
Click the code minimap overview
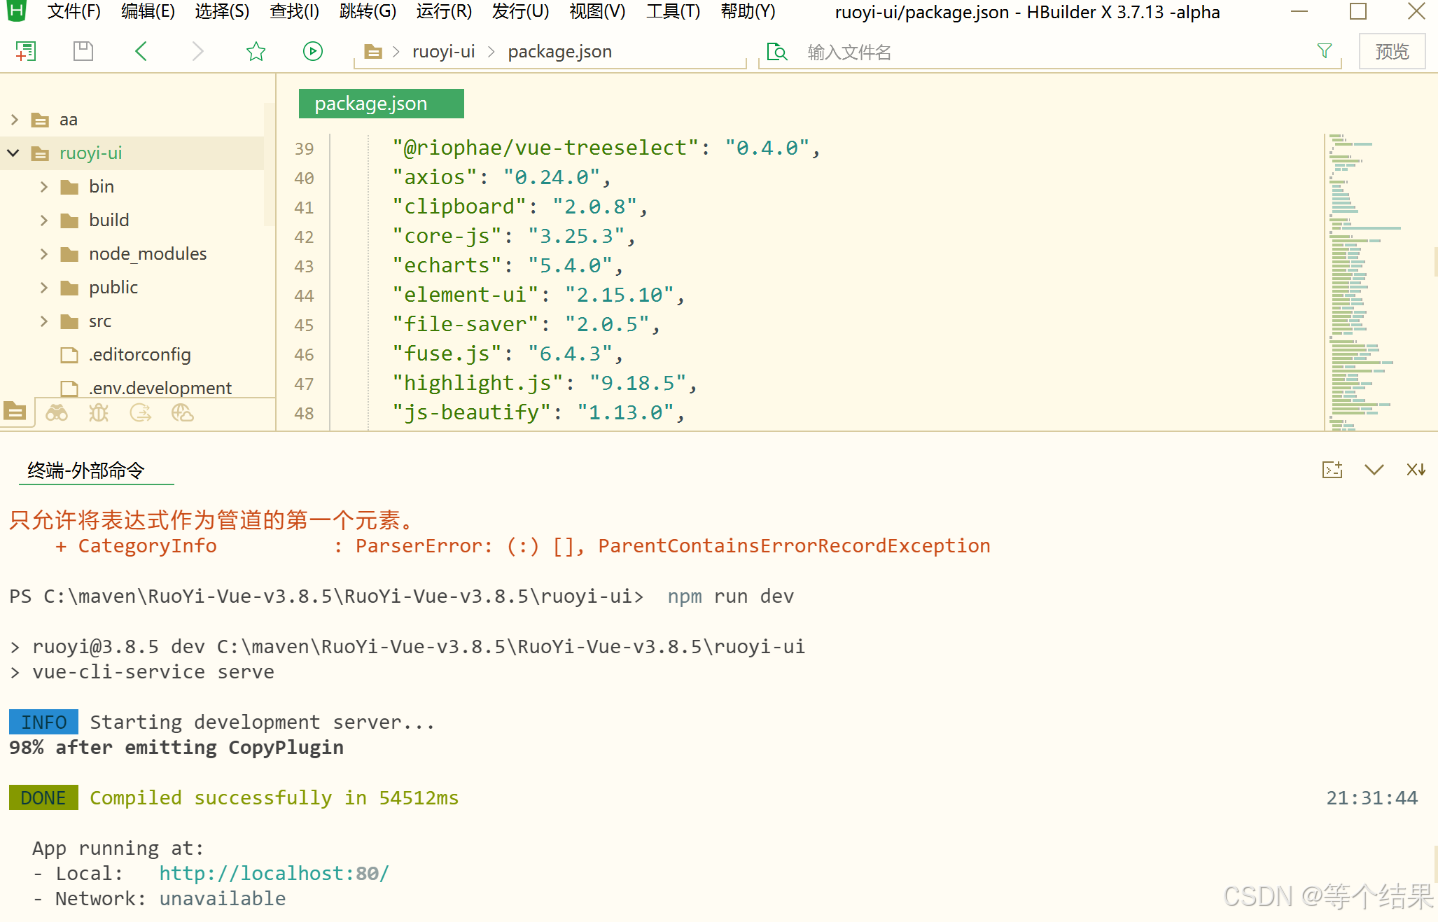[x=1365, y=280]
